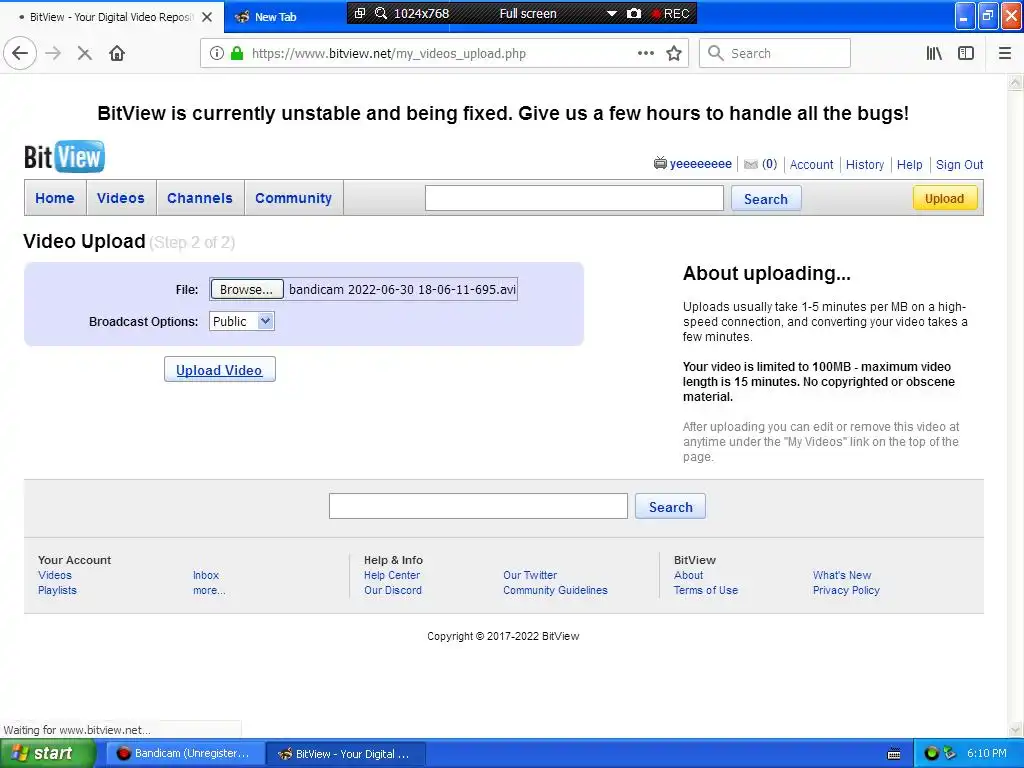Image resolution: width=1024 pixels, height=768 pixels.
Task: Open About footer link
Action: click(x=688, y=575)
